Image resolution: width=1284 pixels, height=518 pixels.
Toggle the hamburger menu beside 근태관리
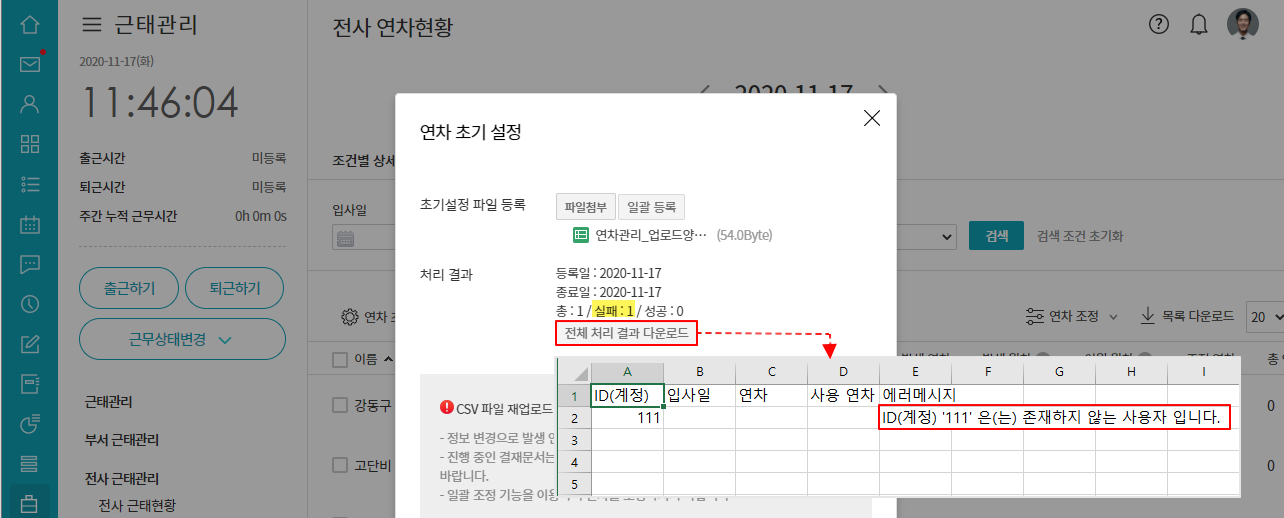click(92, 25)
